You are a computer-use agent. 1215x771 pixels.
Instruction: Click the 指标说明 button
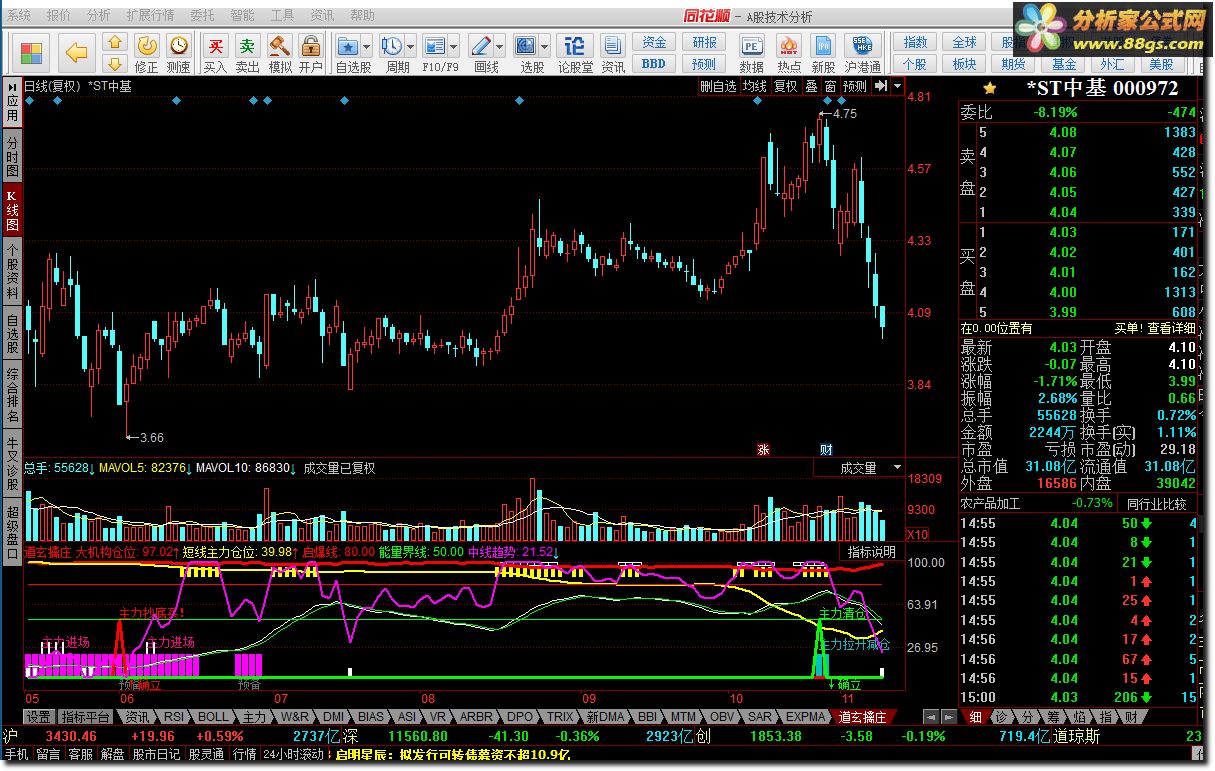[872, 552]
